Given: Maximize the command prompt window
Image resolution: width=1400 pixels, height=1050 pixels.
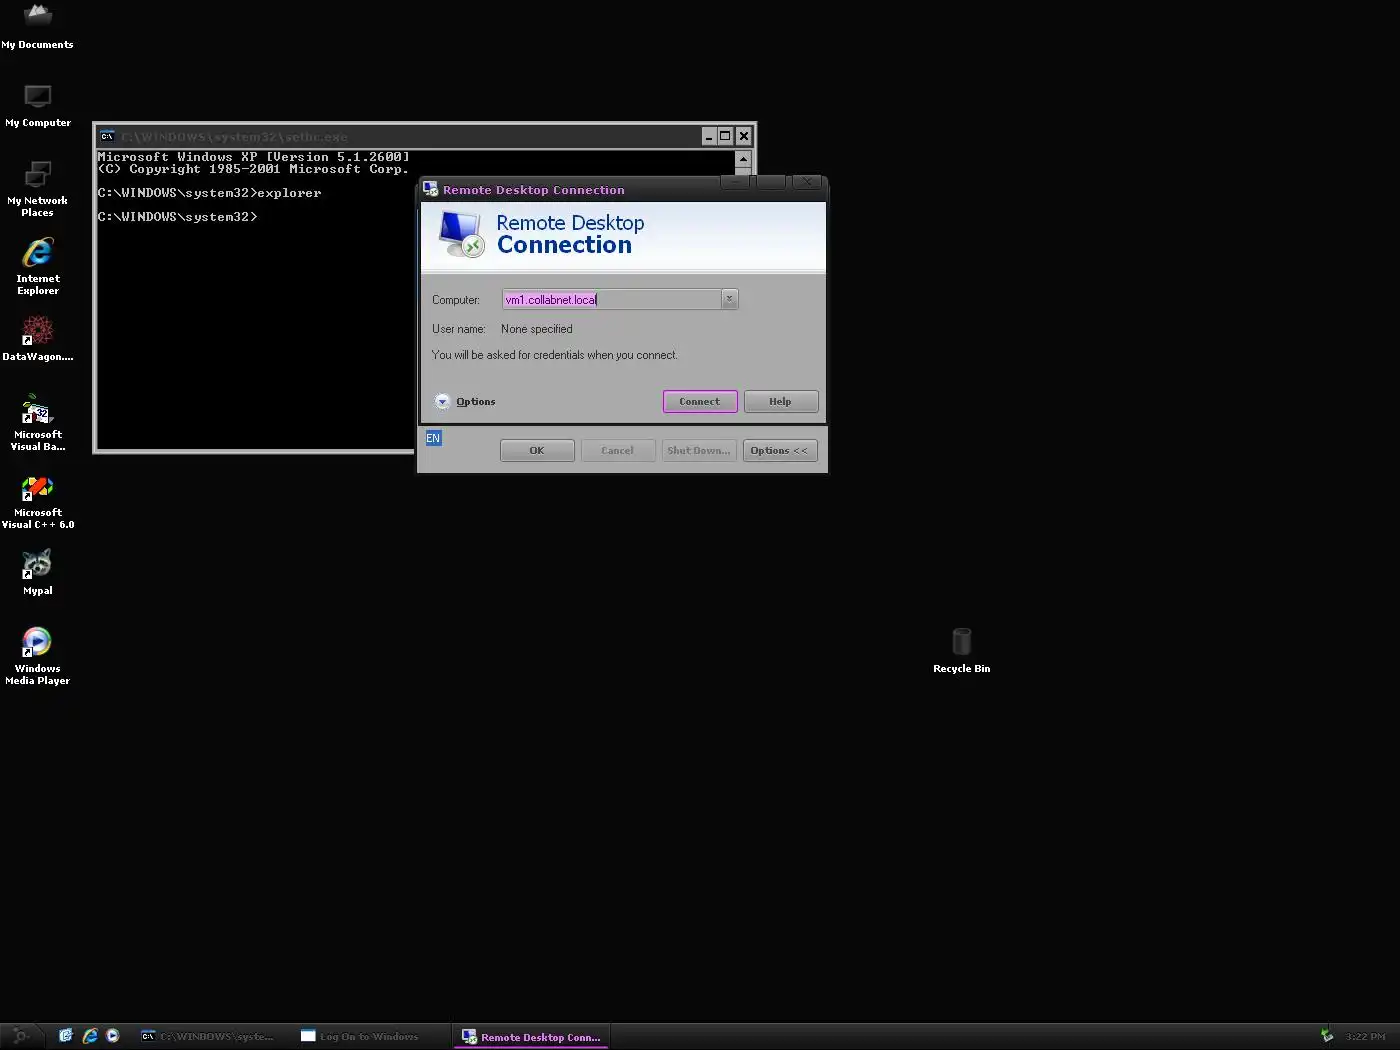Looking at the screenshot, I should [x=725, y=136].
